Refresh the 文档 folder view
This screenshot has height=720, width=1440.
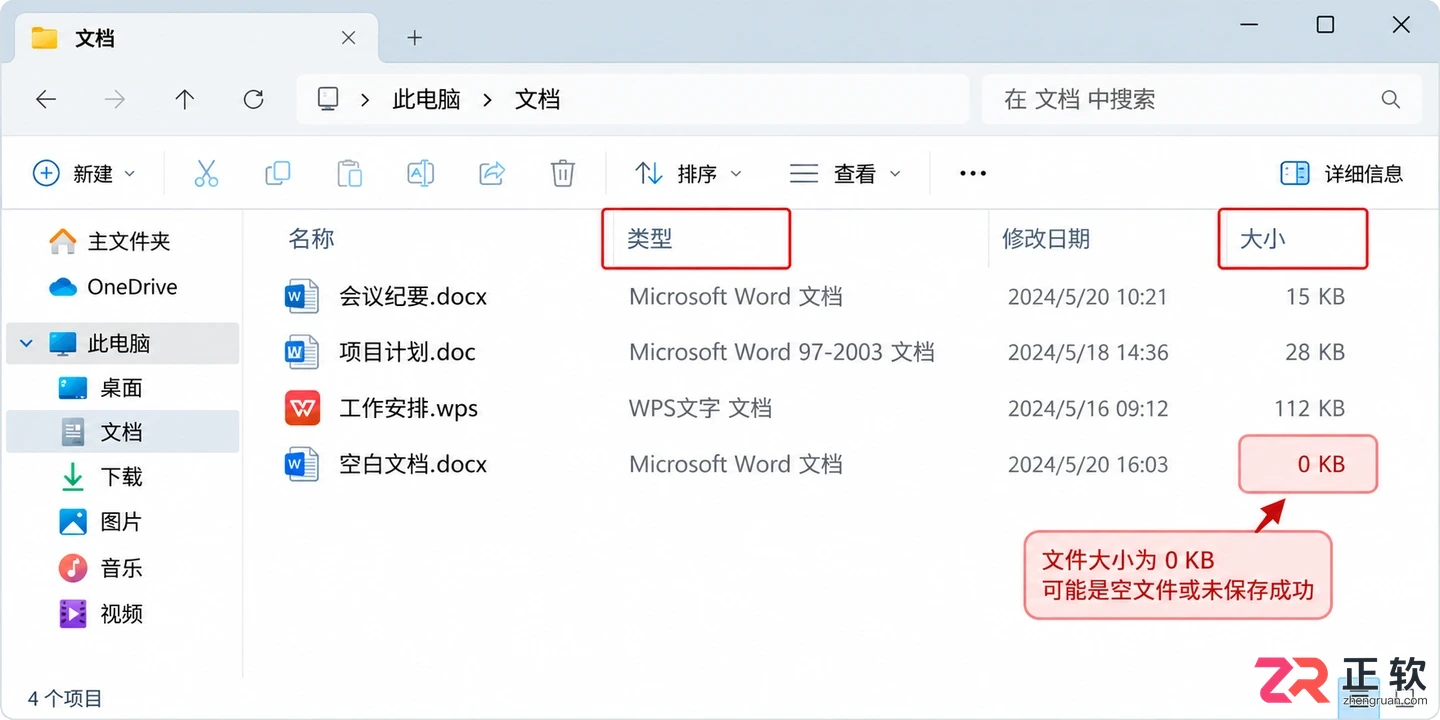[x=254, y=99]
